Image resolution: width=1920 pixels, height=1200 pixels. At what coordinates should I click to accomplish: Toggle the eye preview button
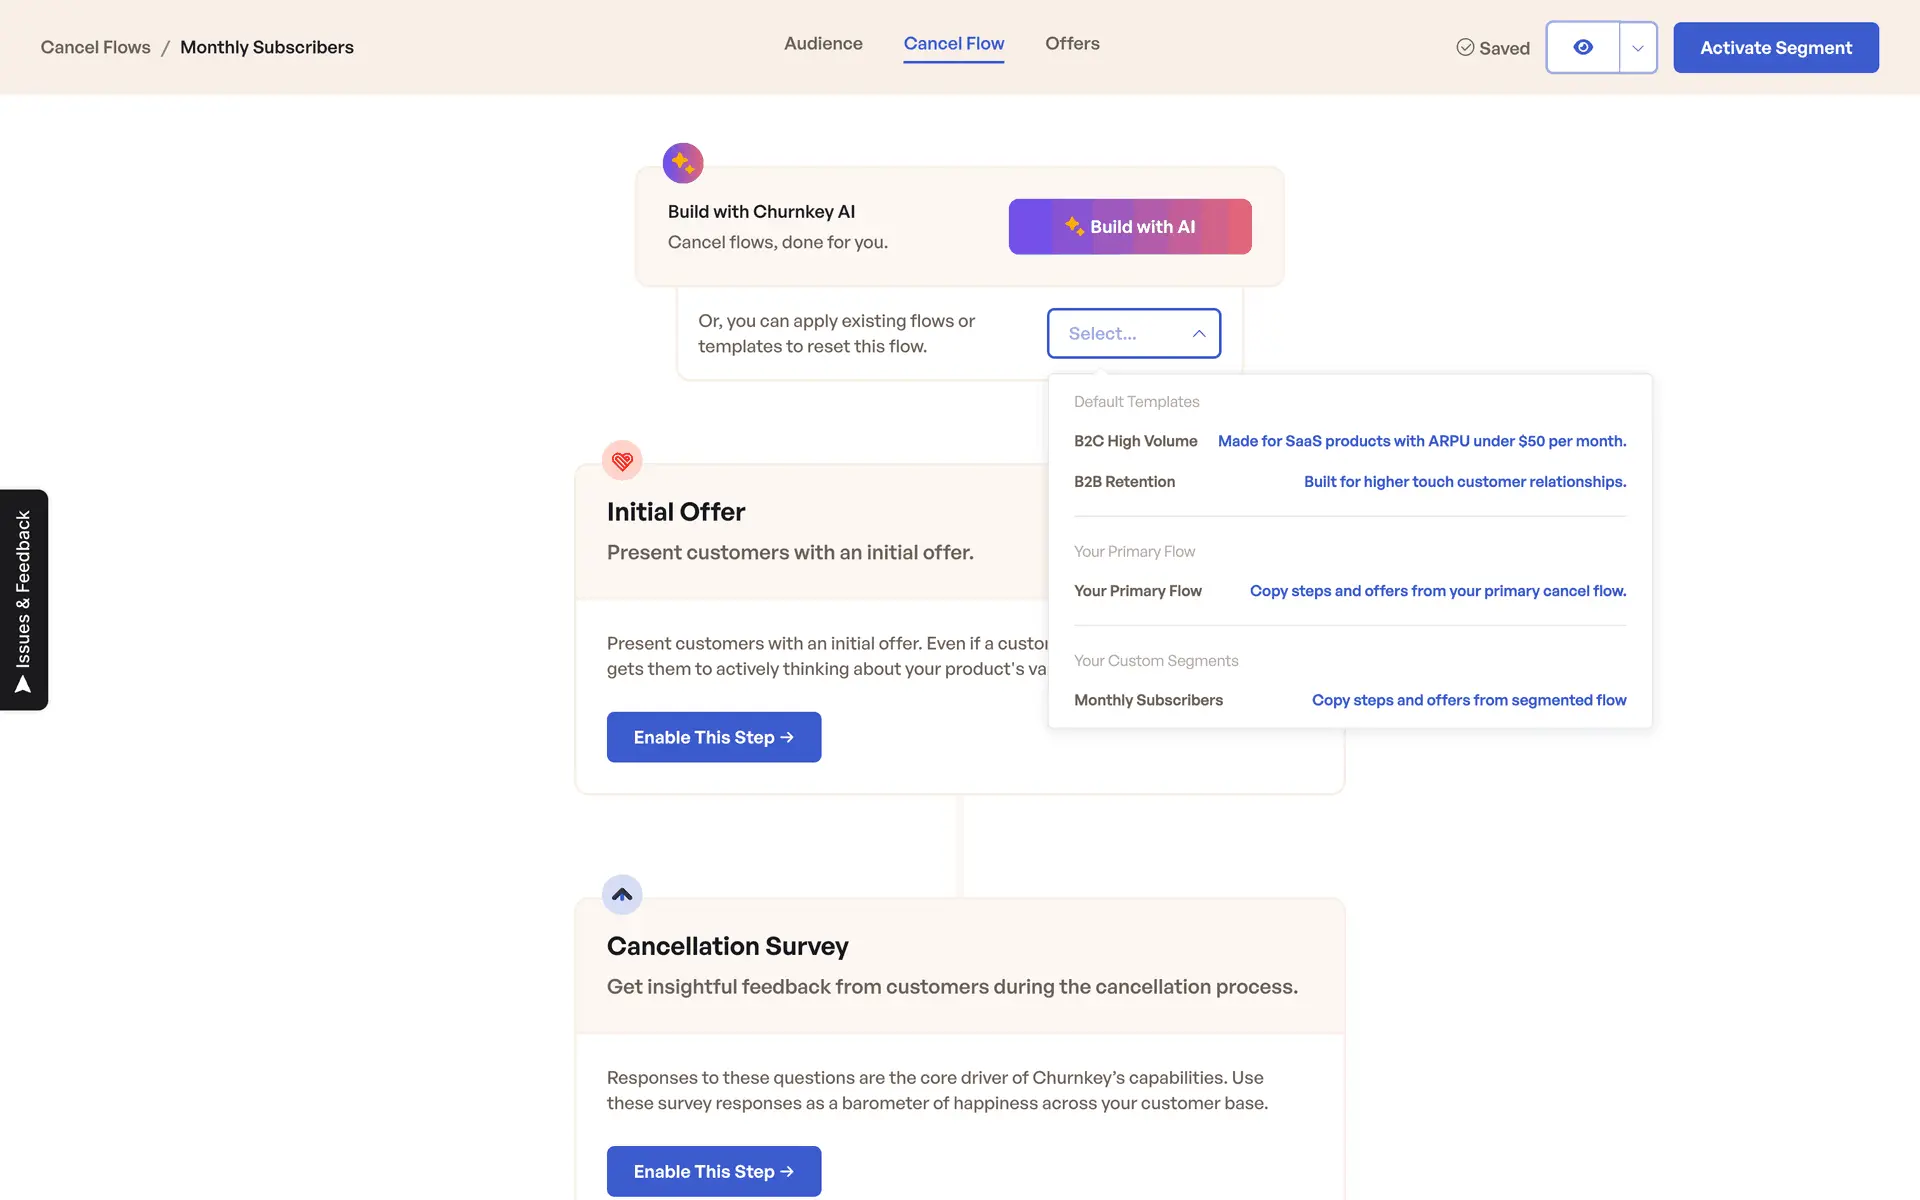1583,48
